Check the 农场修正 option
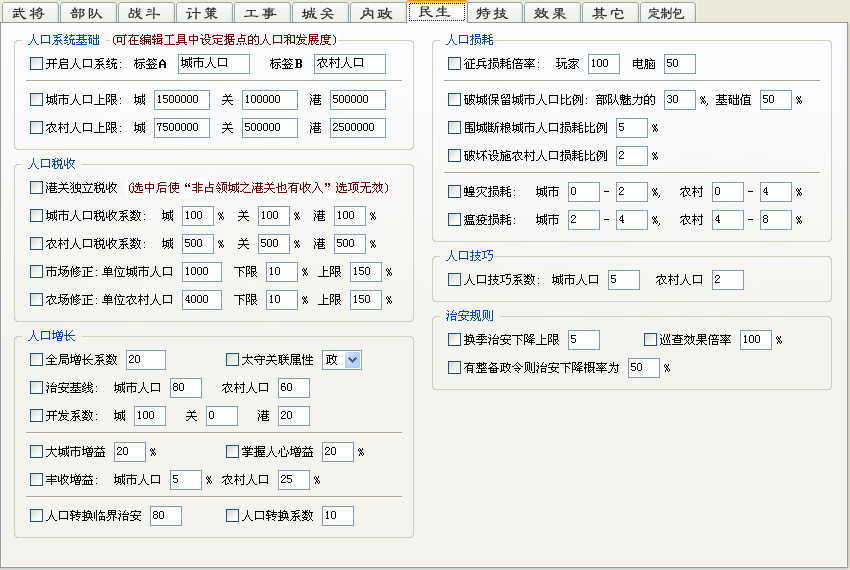 (x=36, y=299)
